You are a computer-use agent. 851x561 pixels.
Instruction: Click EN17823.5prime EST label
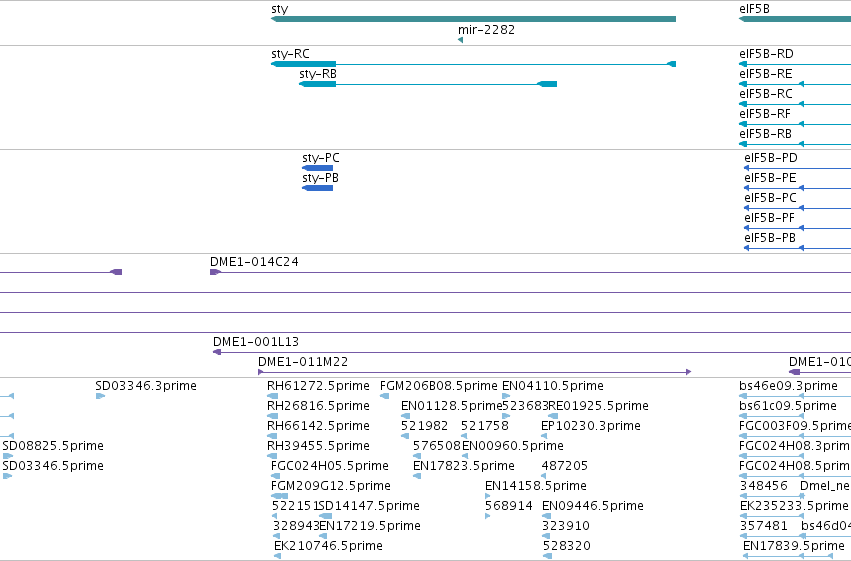click(x=464, y=466)
